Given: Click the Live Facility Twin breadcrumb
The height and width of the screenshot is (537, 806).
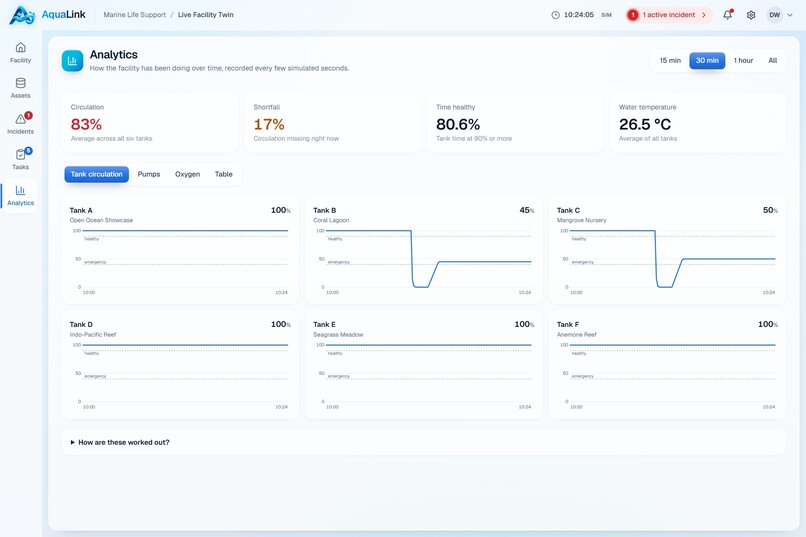Looking at the screenshot, I should (206, 15).
